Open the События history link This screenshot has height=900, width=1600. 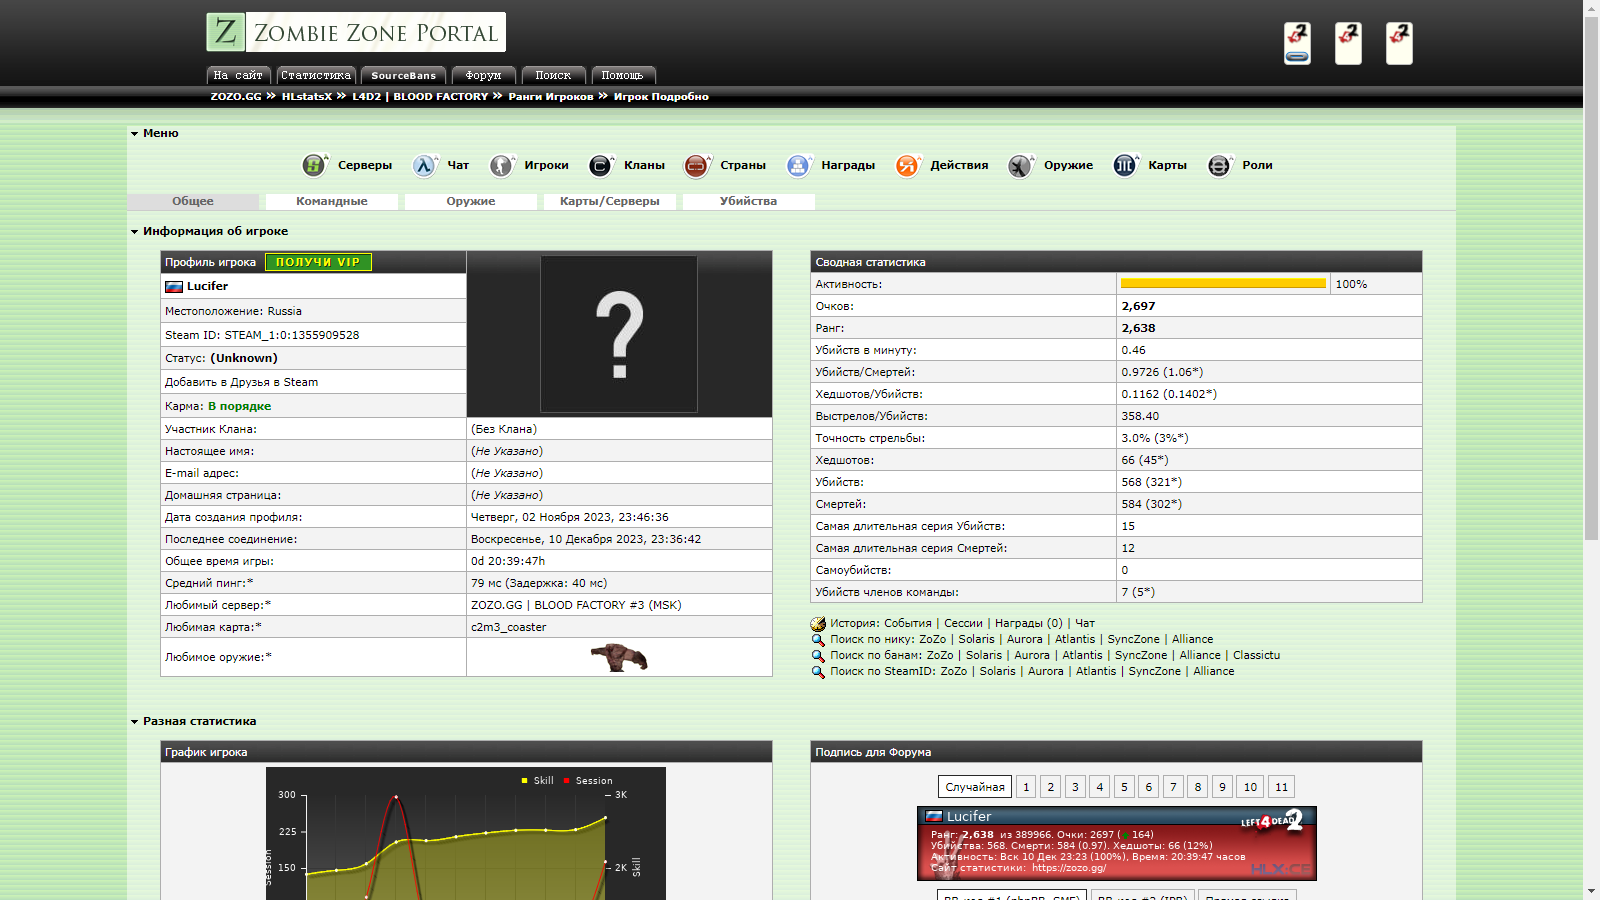pos(908,623)
